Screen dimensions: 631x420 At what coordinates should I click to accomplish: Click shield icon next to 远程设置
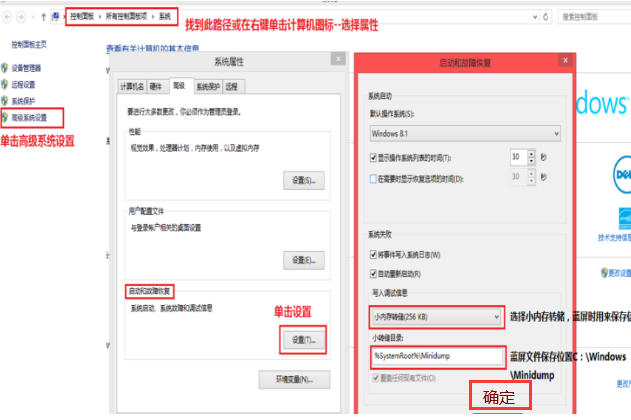(5, 84)
